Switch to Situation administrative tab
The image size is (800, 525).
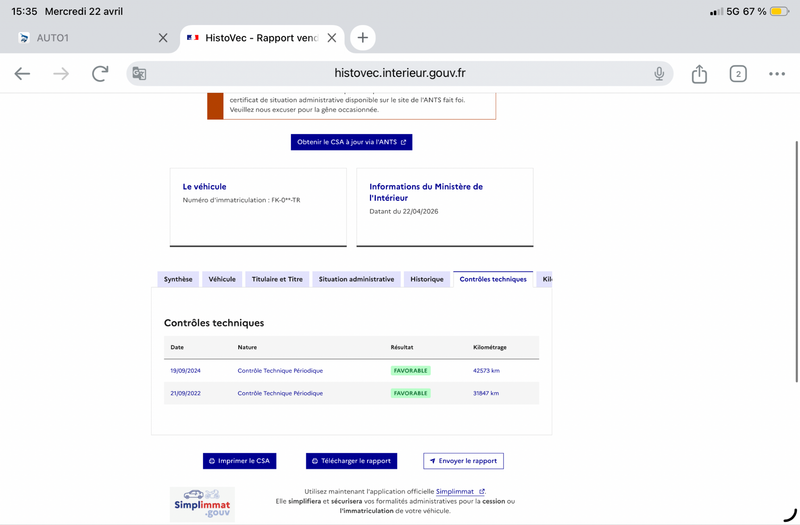coord(356,279)
